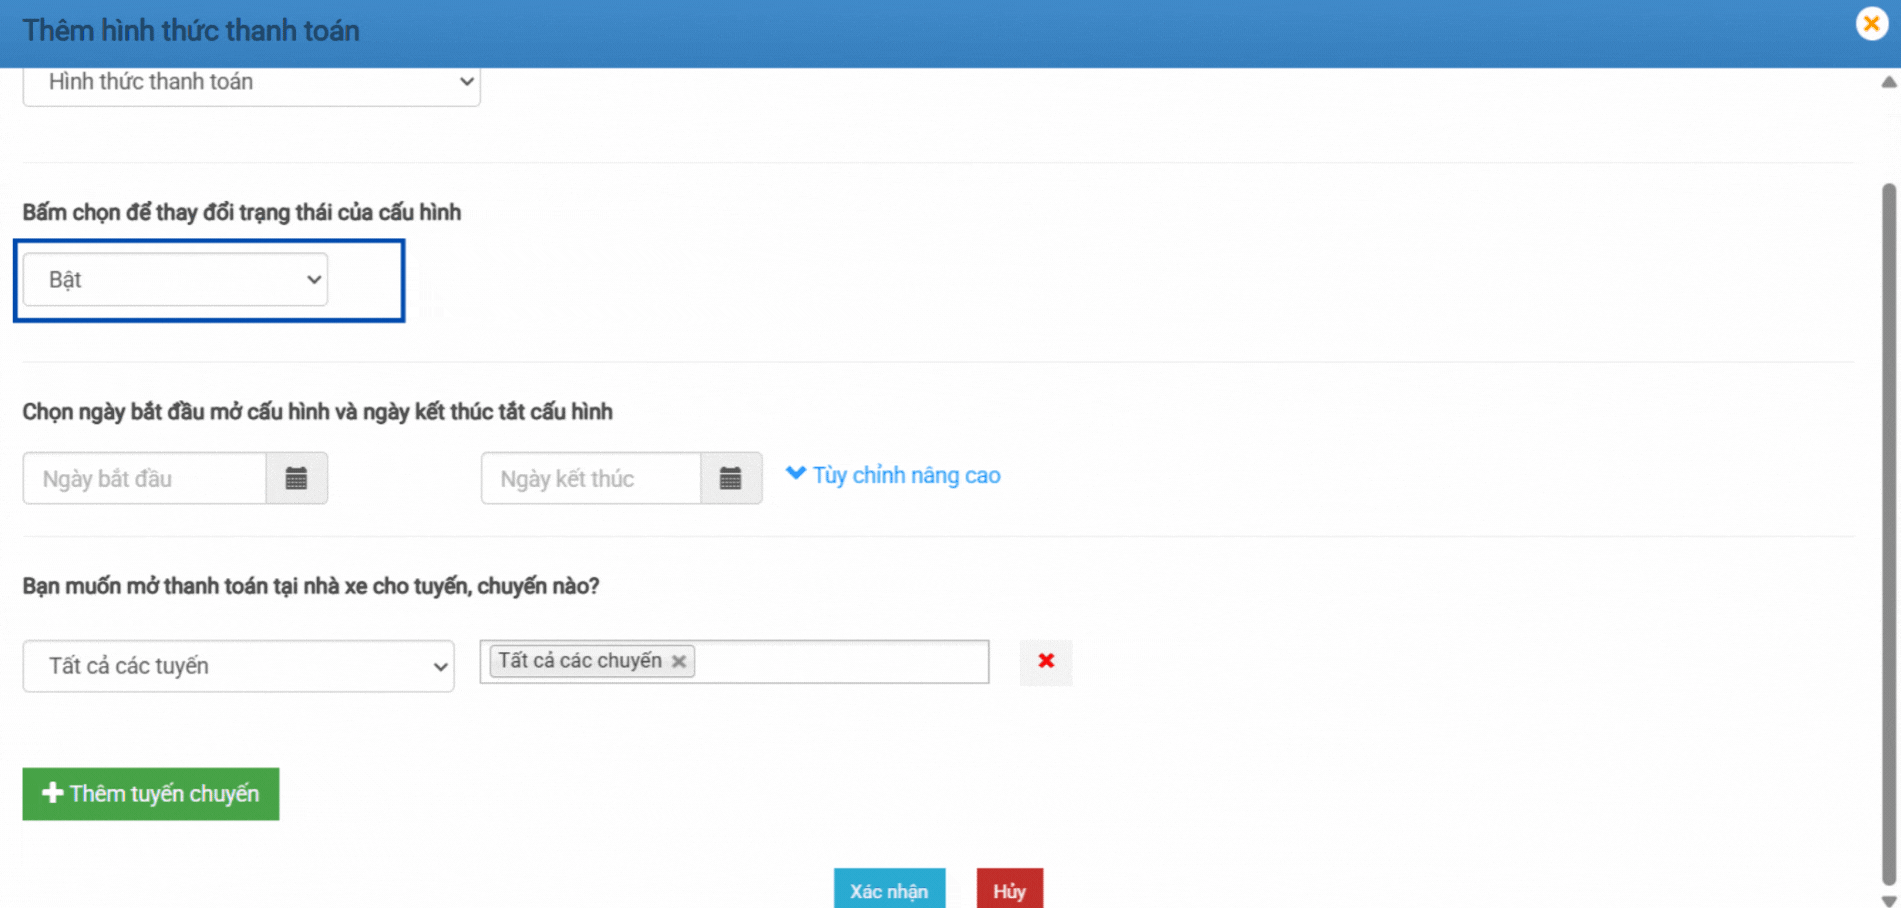Click the plus icon on 'Thêm tuyến chuyến'
1901x908 pixels.
pos(52,793)
